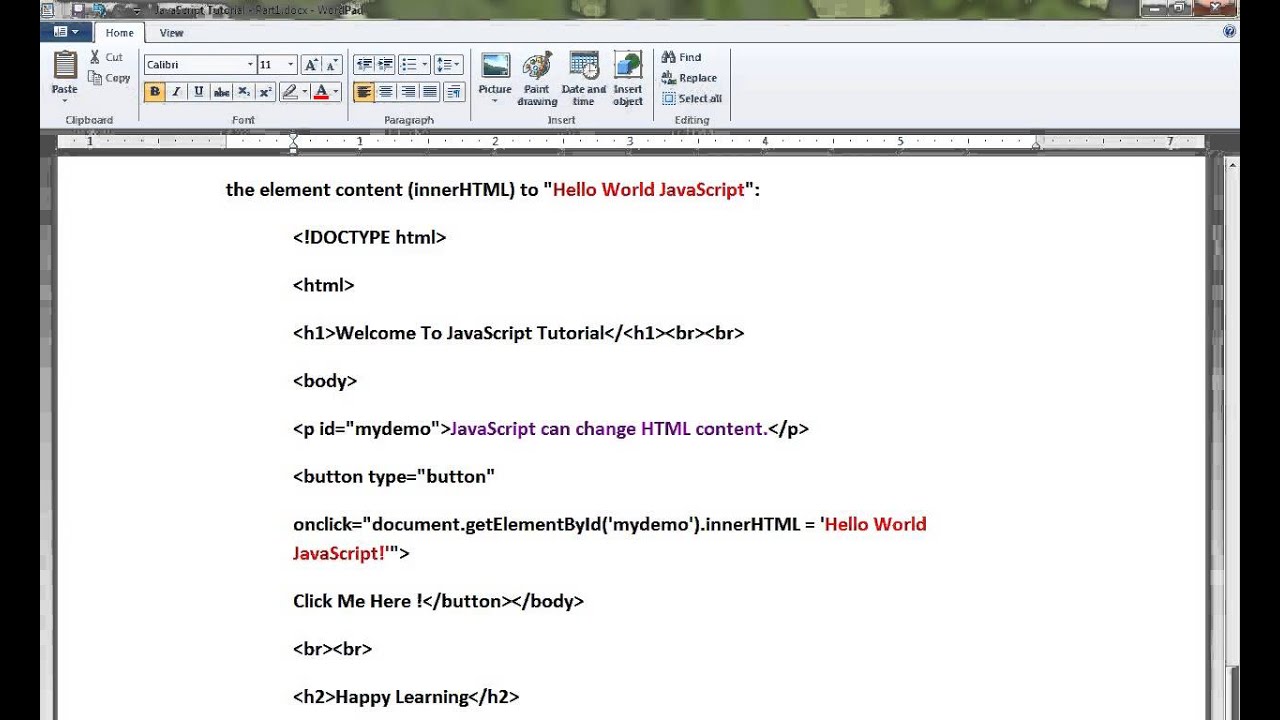Center the paragraph text
This screenshot has height=720, width=1280.
tap(386, 92)
